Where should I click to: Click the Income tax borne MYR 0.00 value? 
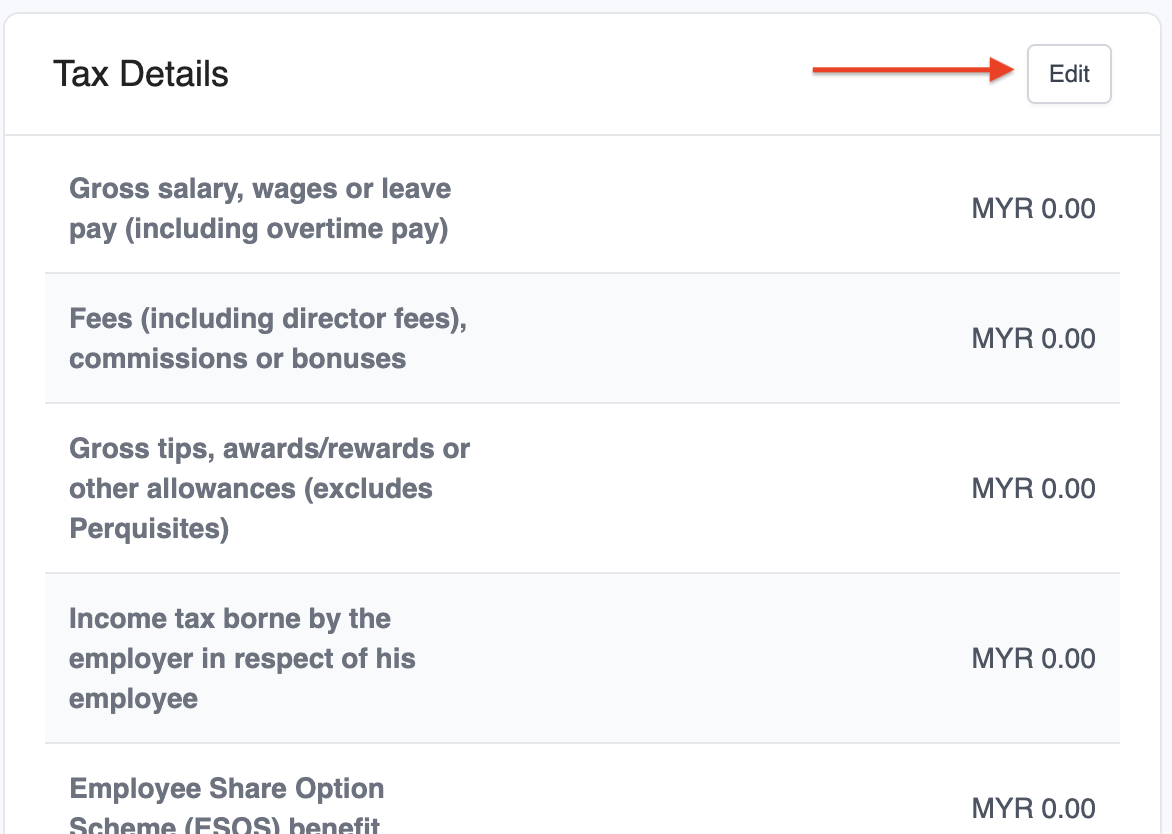(x=1033, y=659)
